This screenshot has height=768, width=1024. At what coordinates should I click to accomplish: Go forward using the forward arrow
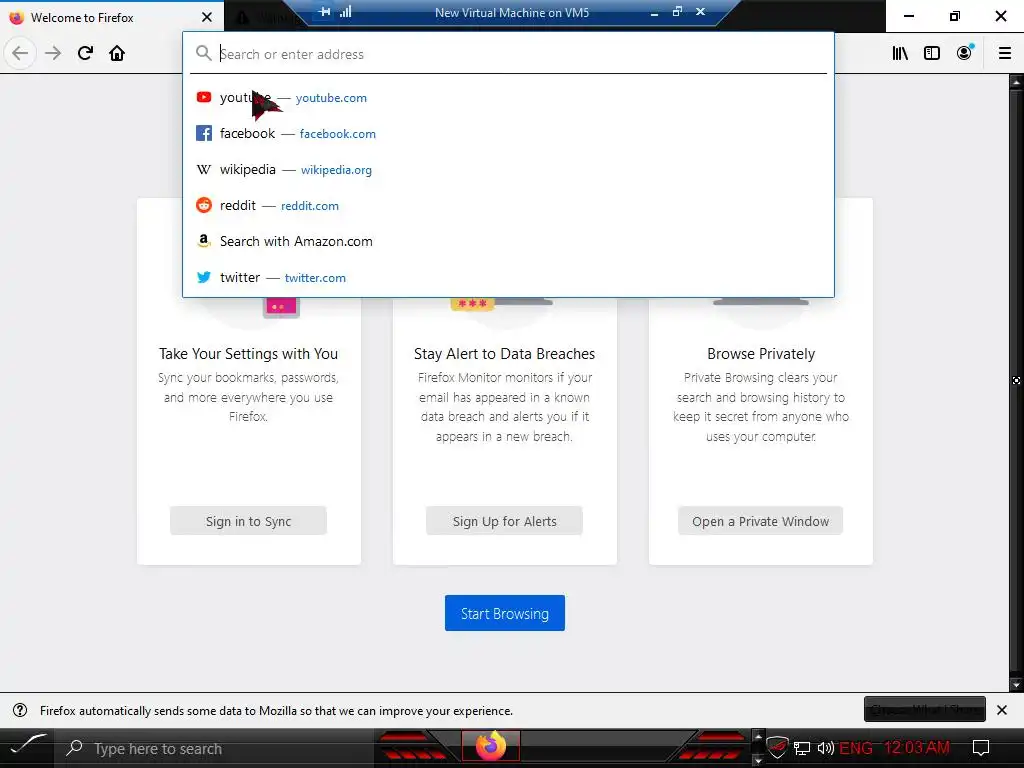click(x=53, y=53)
